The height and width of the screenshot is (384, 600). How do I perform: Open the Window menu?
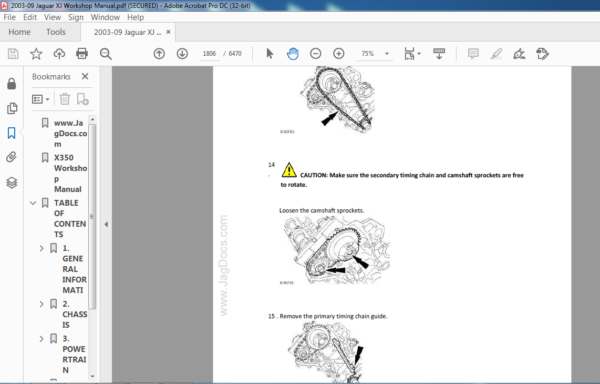tap(105, 17)
